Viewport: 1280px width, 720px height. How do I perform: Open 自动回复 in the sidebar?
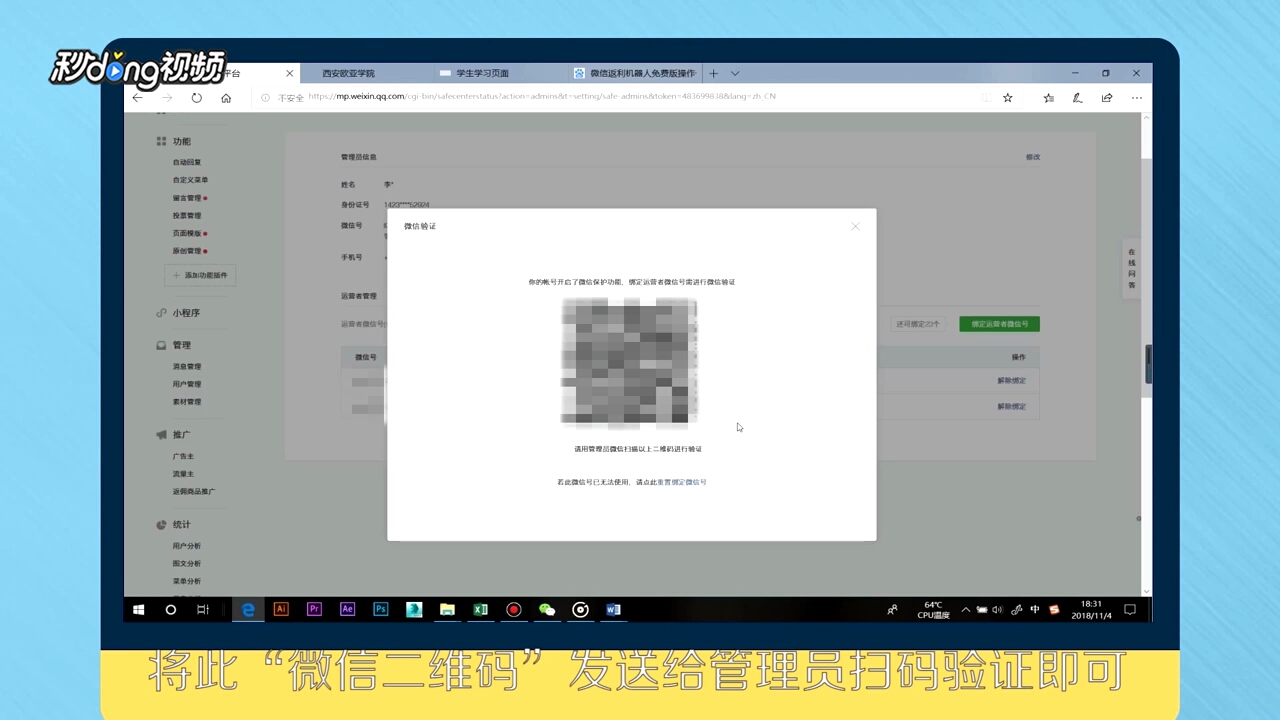coord(187,162)
